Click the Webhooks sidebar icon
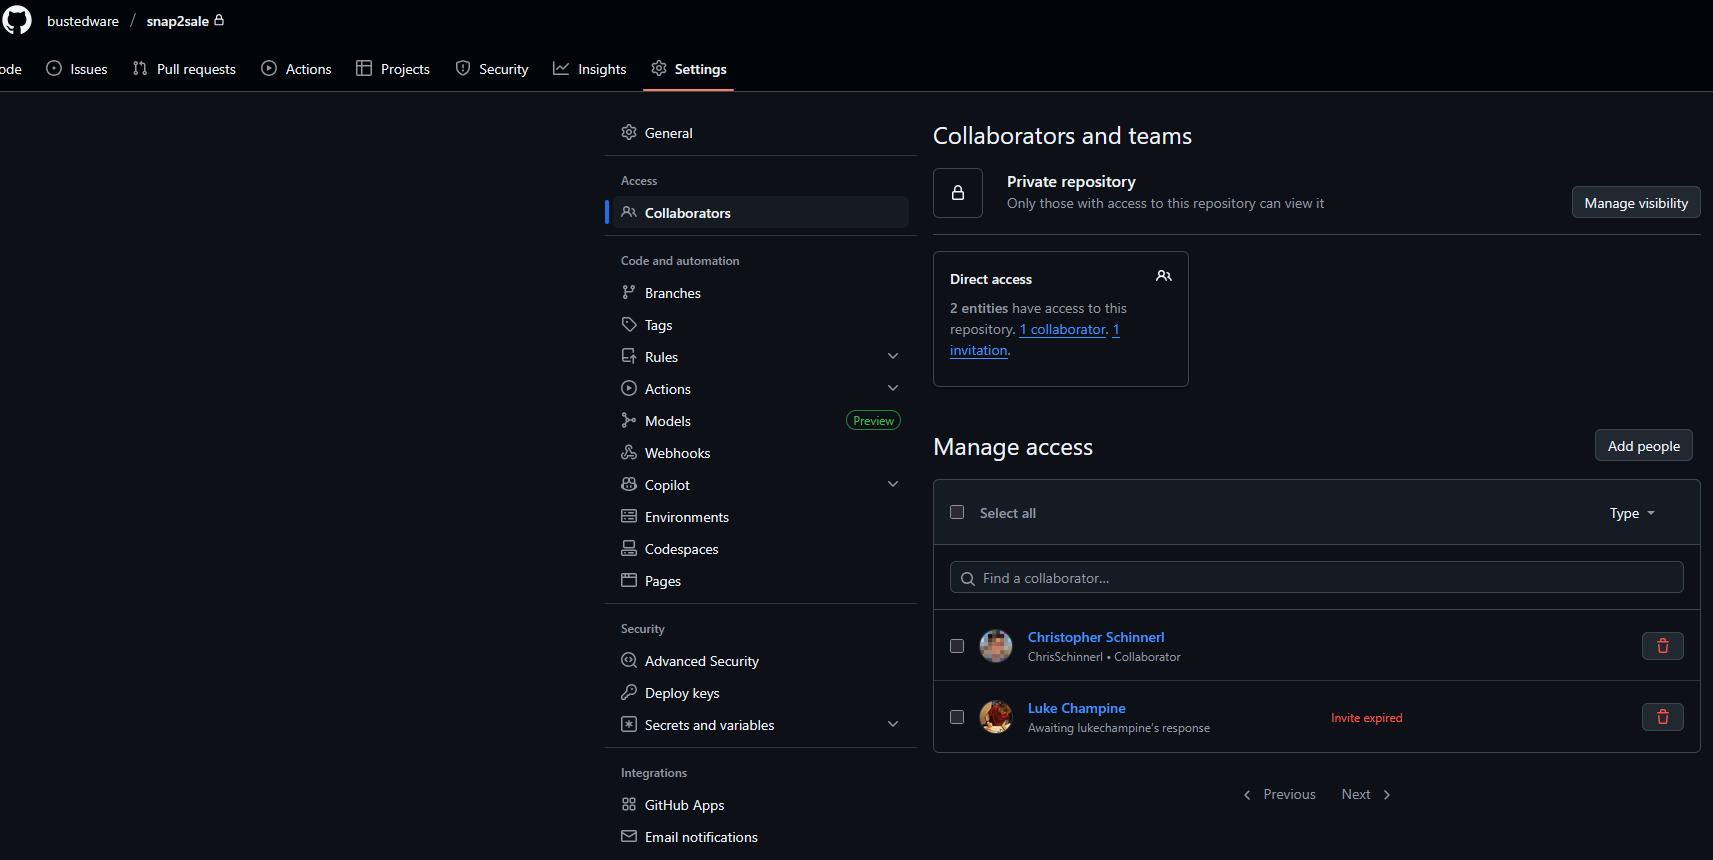 tap(629, 453)
